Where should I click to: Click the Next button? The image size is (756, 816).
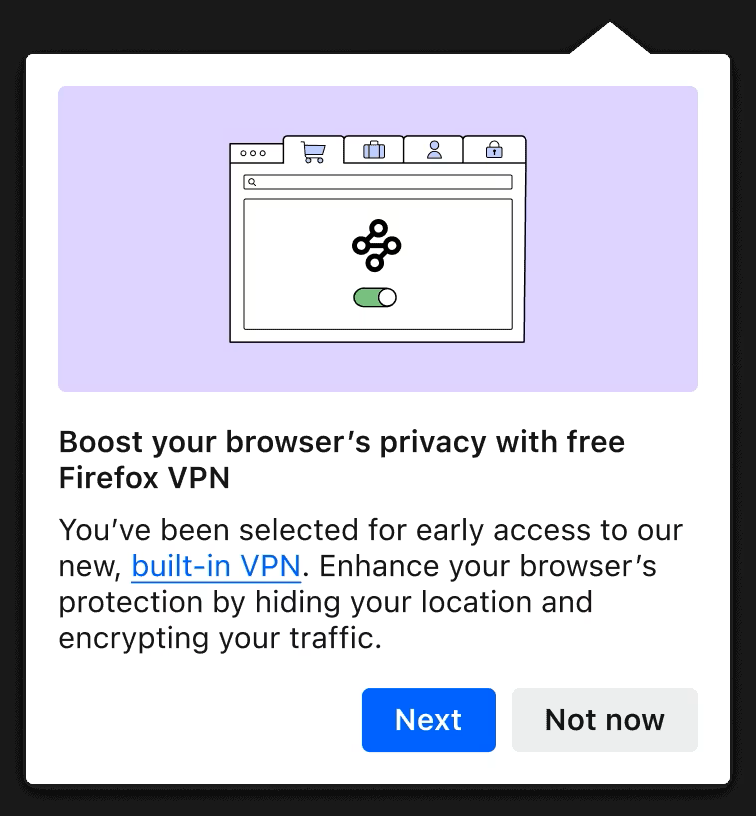pos(429,720)
